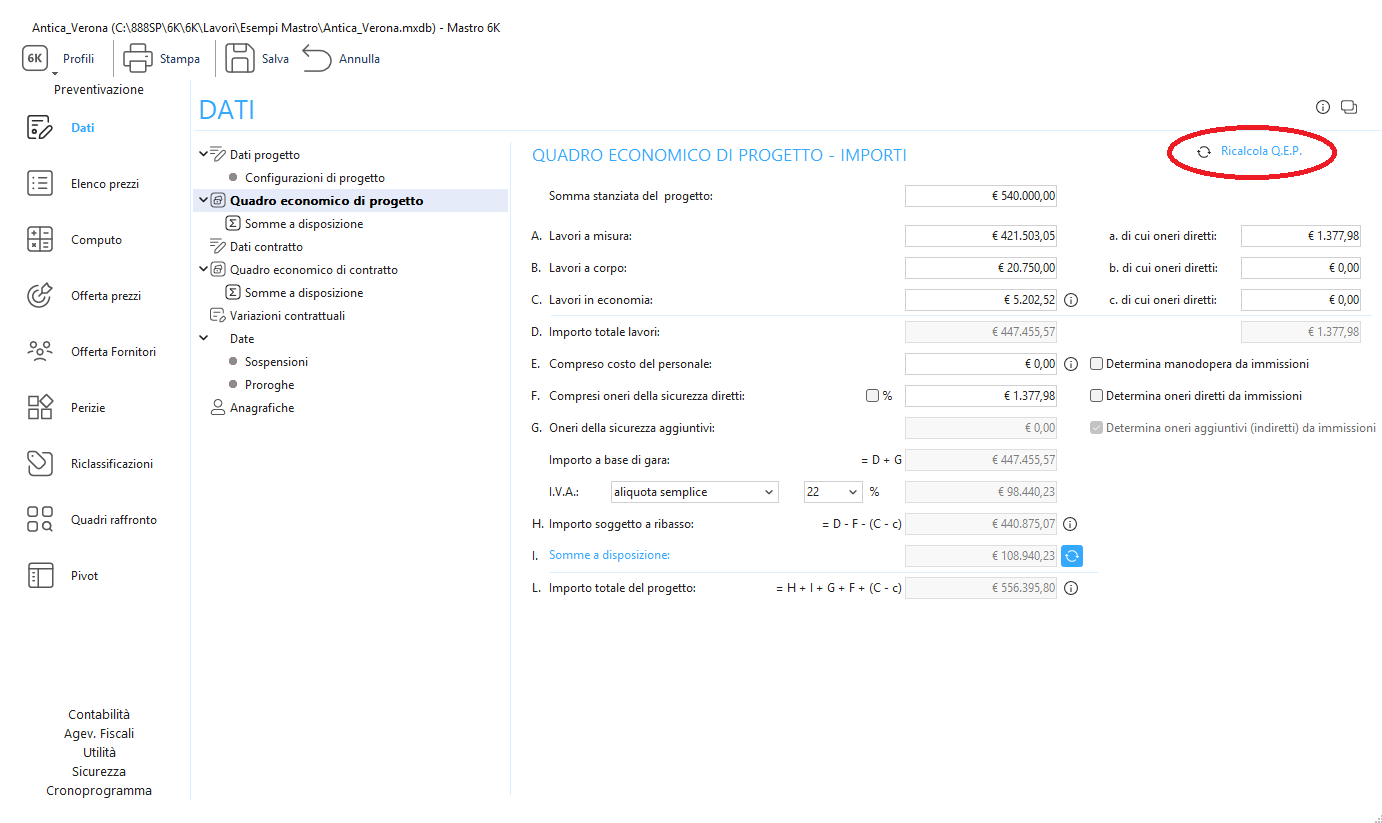The width and height of the screenshot is (1382, 823).
Task: Open the Elenco prezzi list icon
Action: [x=40, y=184]
